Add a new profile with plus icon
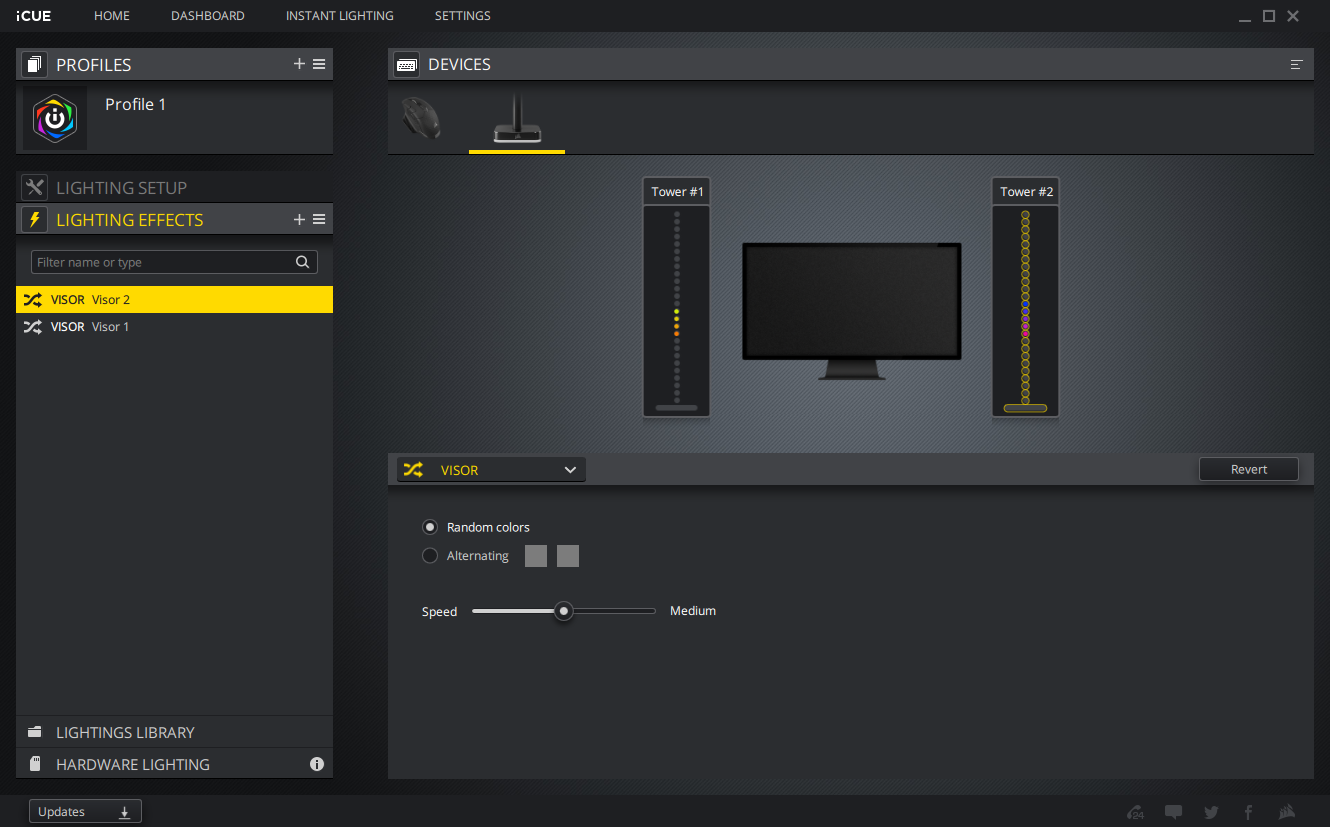The width and height of the screenshot is (1330, 827). pos(299,64)
